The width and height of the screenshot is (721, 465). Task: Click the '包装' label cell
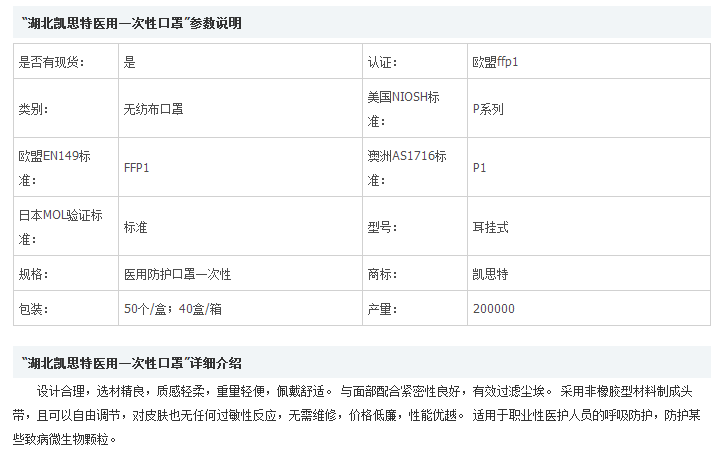33,309
